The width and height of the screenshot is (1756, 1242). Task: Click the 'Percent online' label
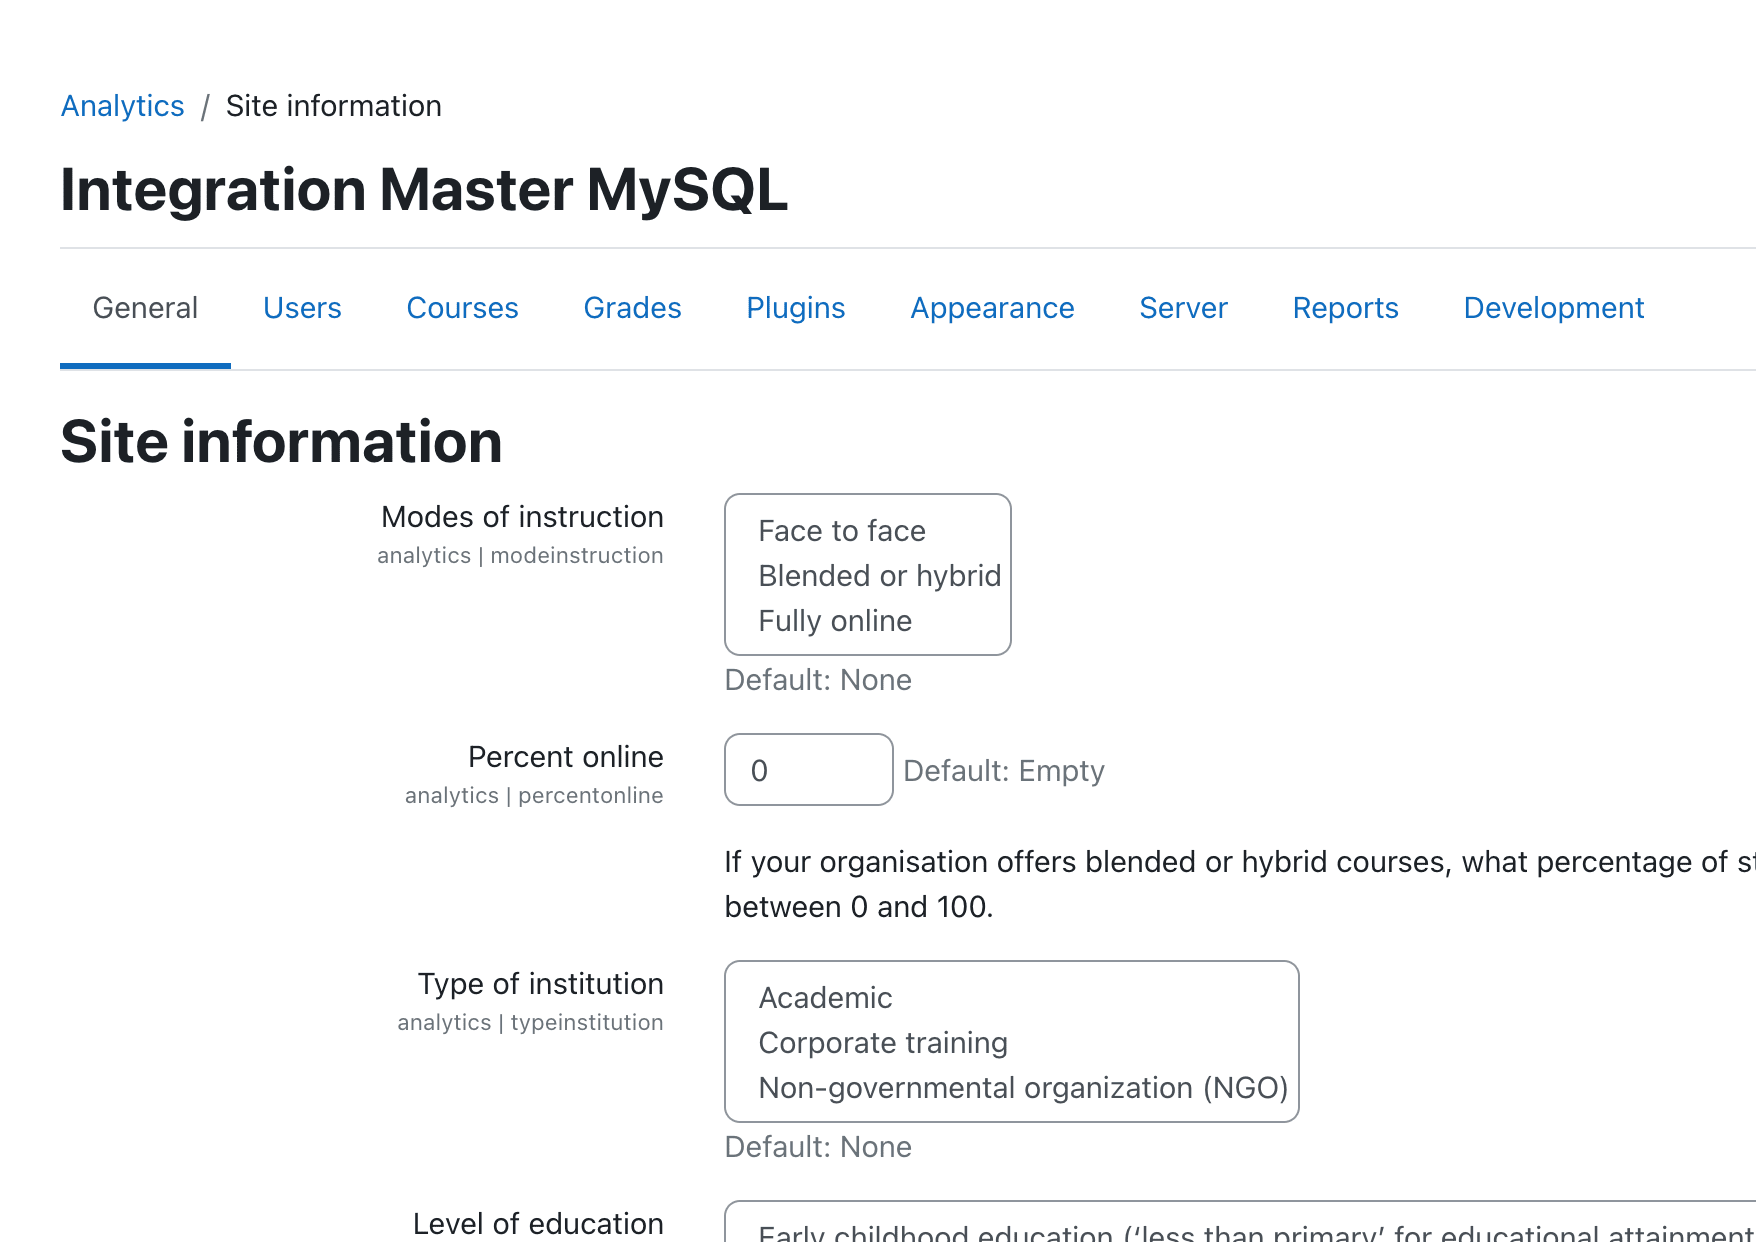(x=565, y=757)
